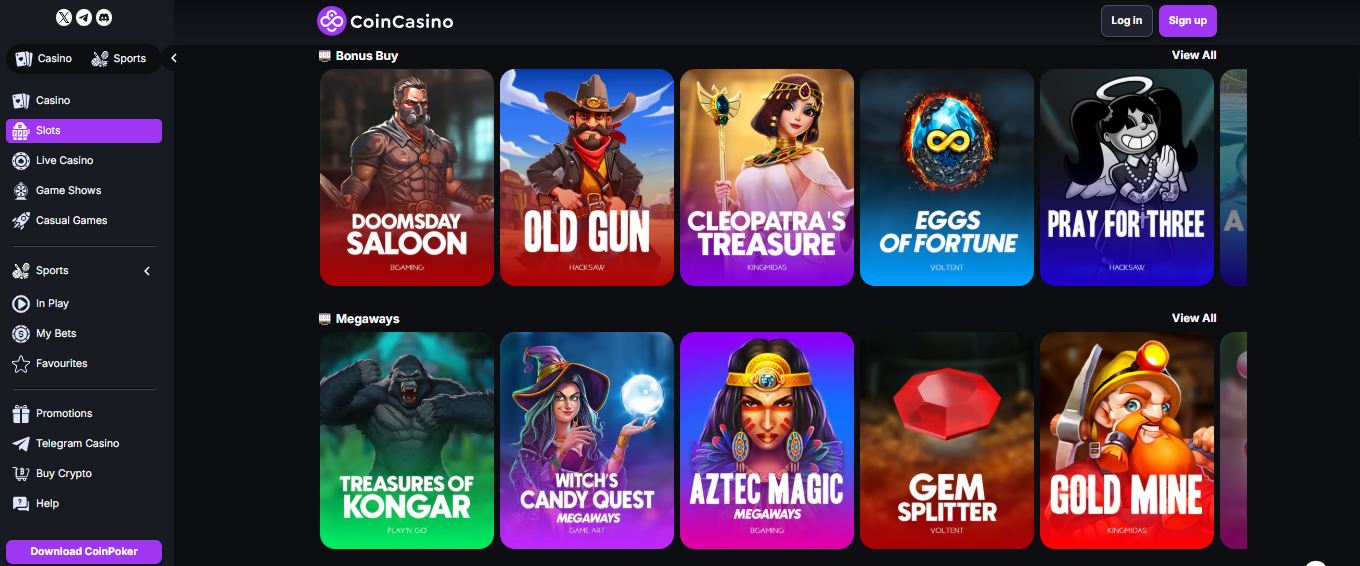Collapse the sidebar with the arrow
This screenshot has height=566, width=1360.
pyautogui.click(x=173, y=58)
